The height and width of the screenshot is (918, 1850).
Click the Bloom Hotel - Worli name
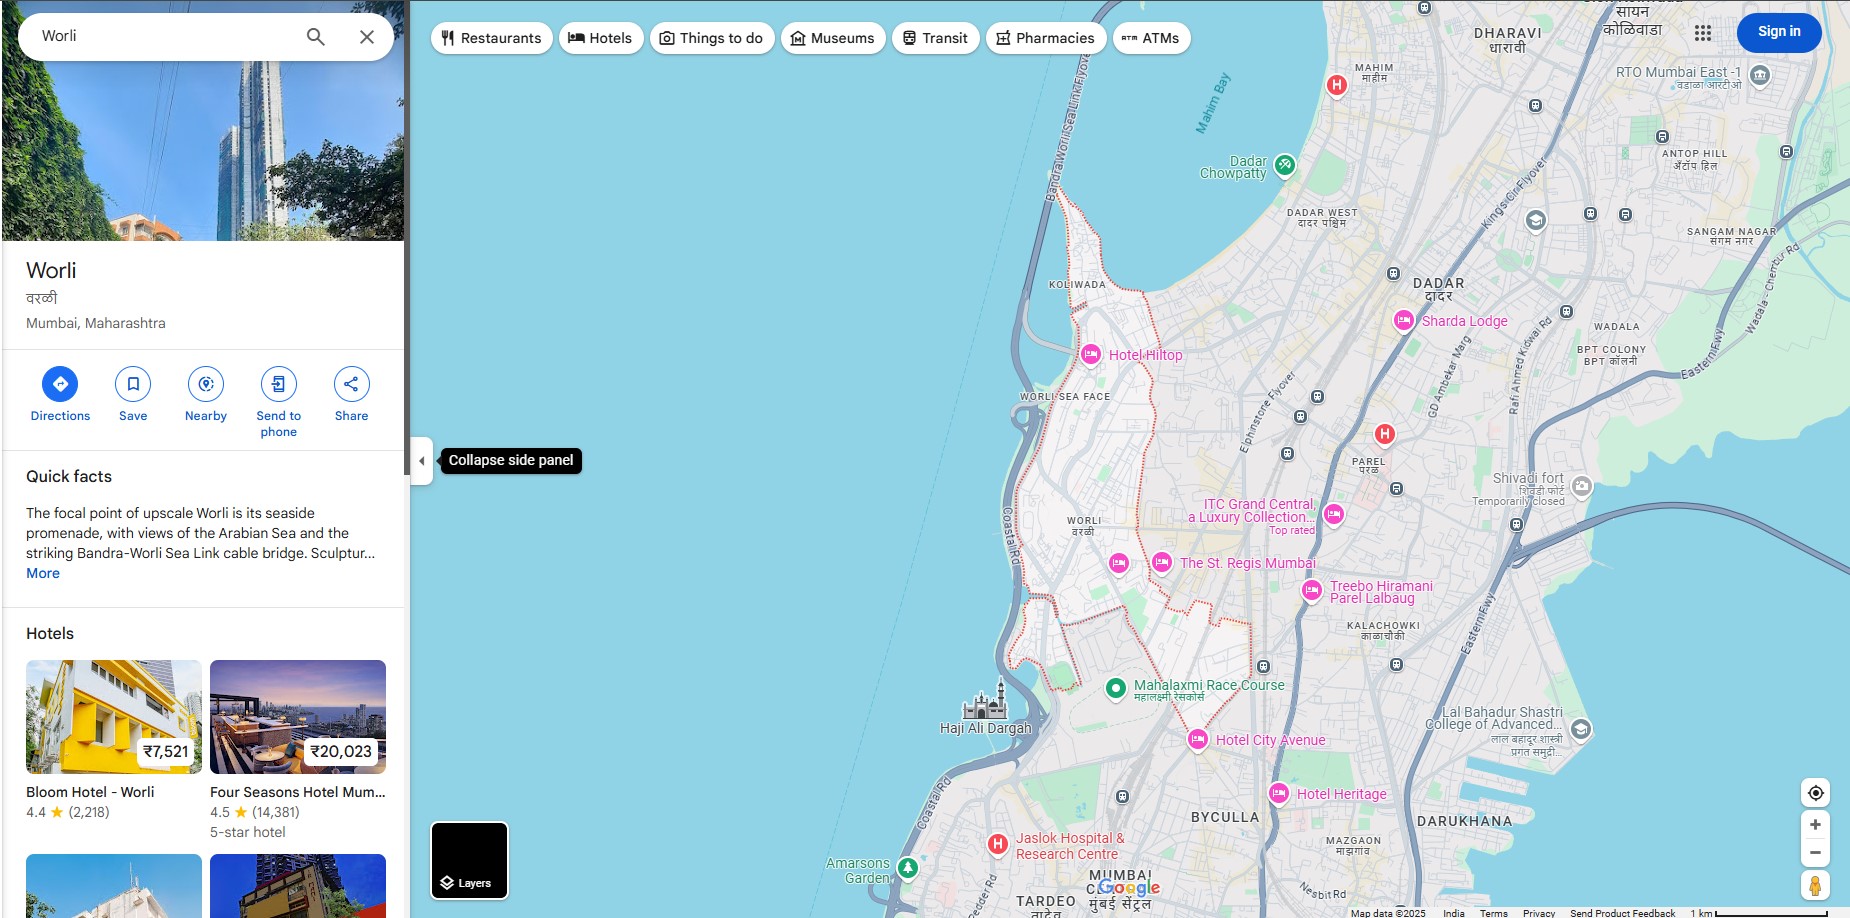(x=90, y=792)
